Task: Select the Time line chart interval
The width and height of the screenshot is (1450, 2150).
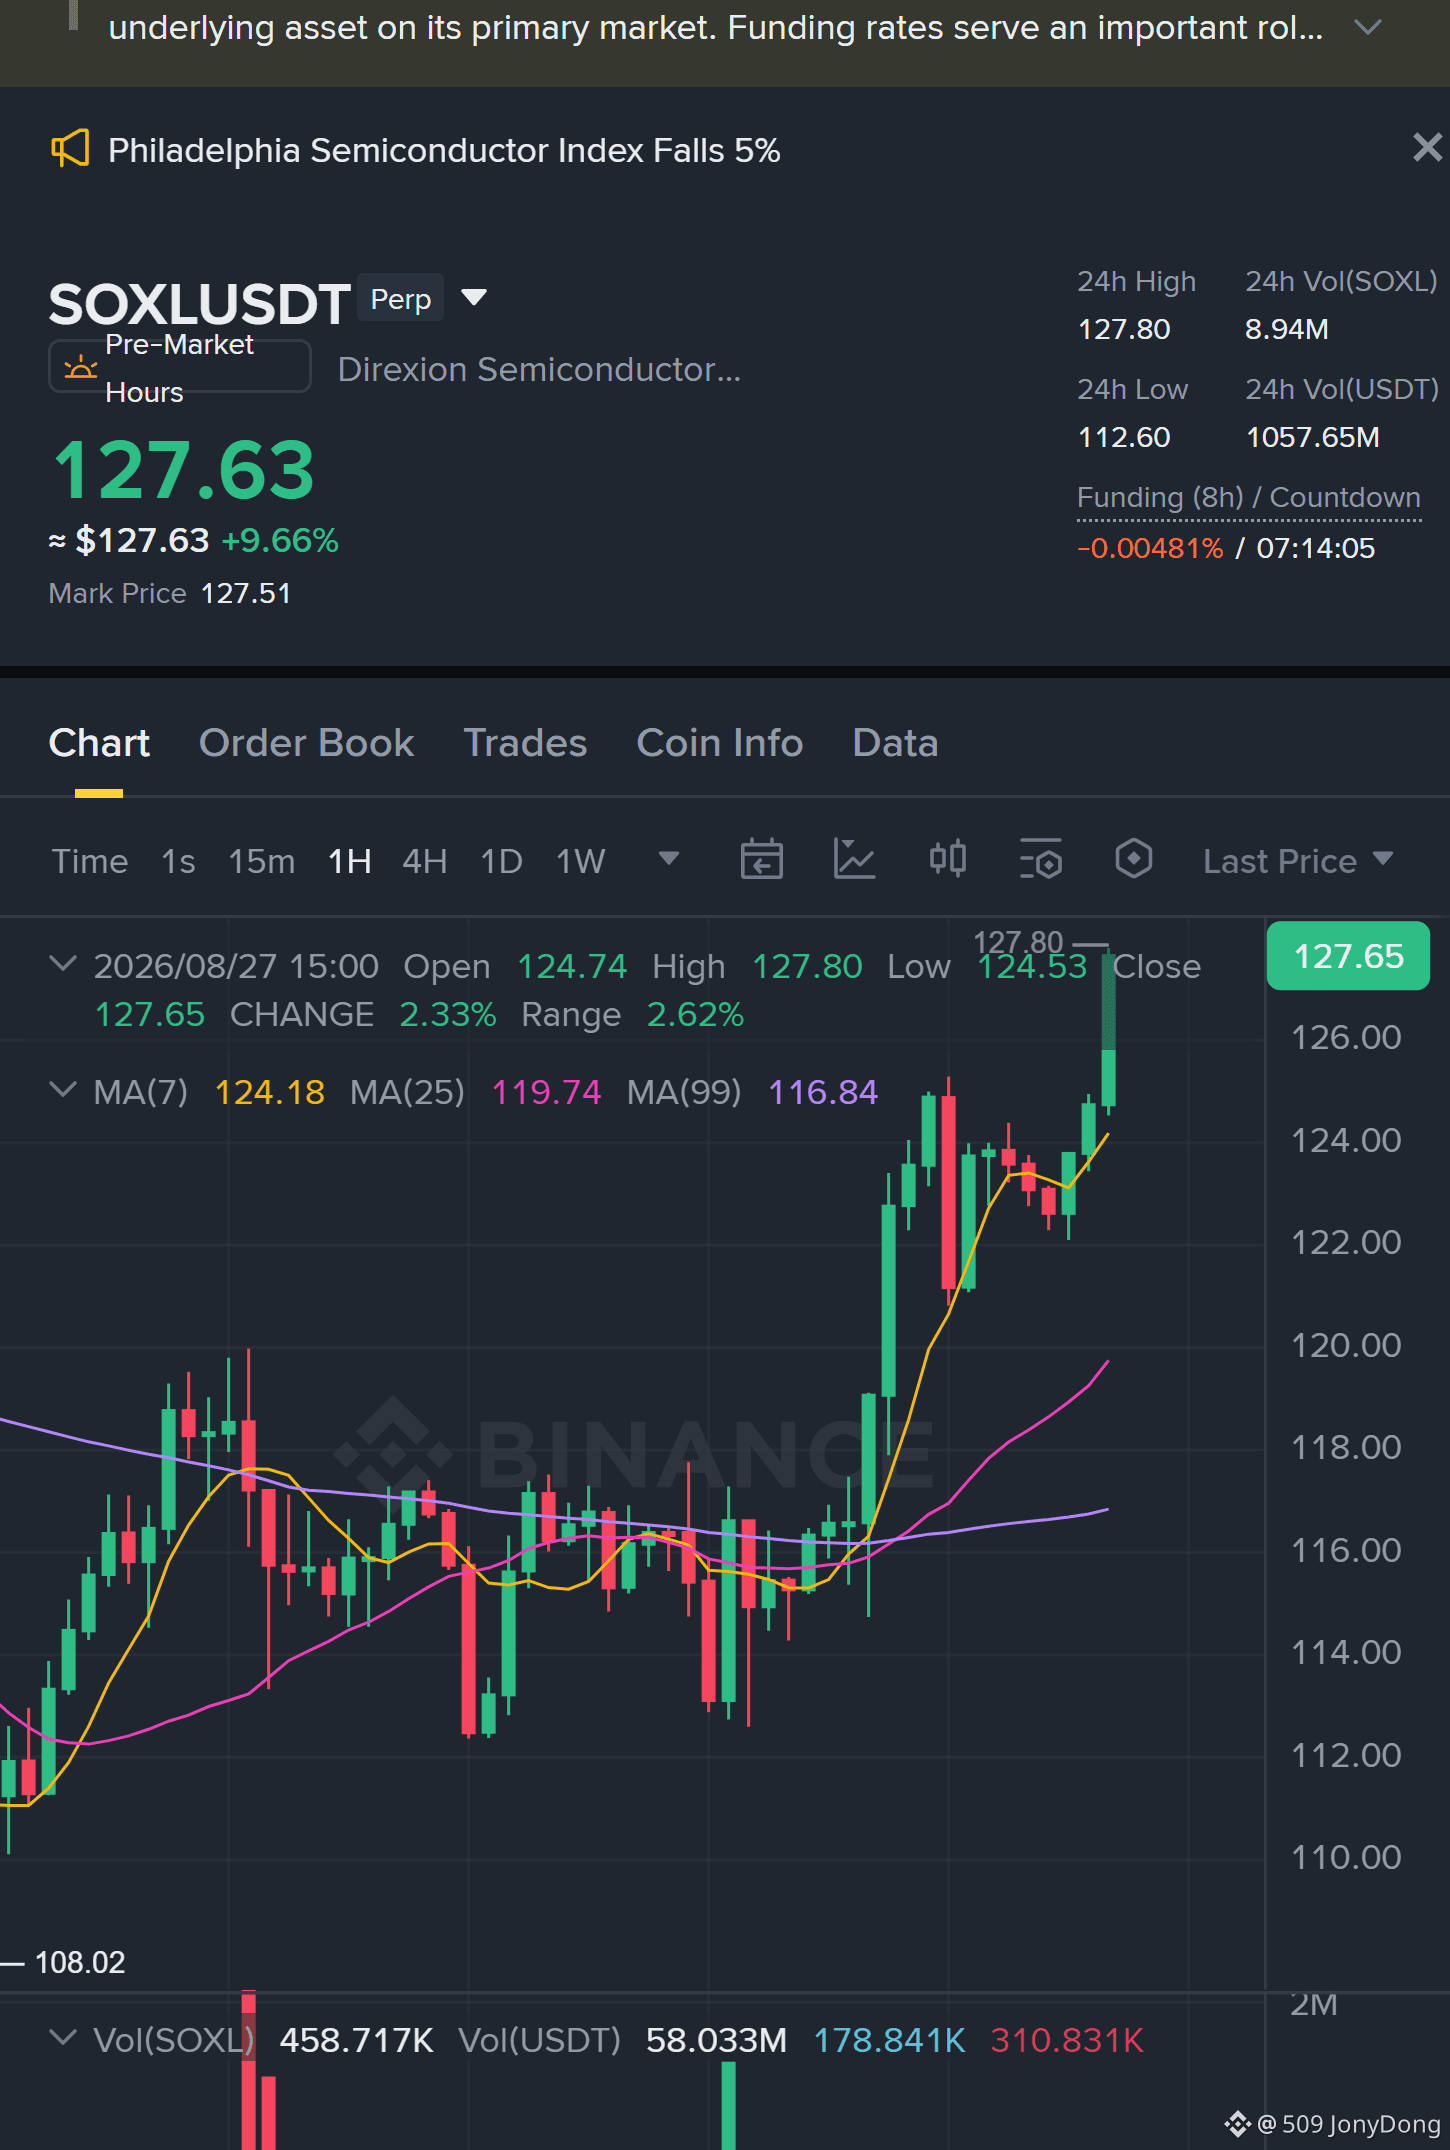Action: [90, 861]
